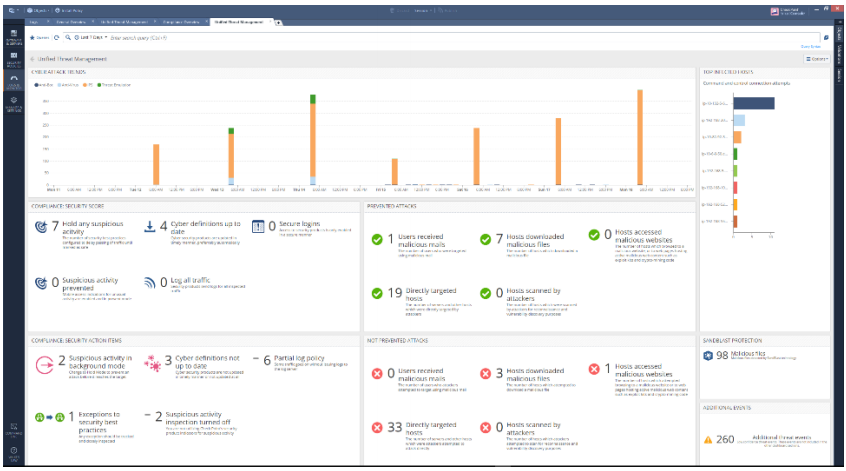Image resolution: width=846 pixels, height=471 pixels.
Task: Click tallest orange bar in attack trends
Action: click(x=640, y=138)
